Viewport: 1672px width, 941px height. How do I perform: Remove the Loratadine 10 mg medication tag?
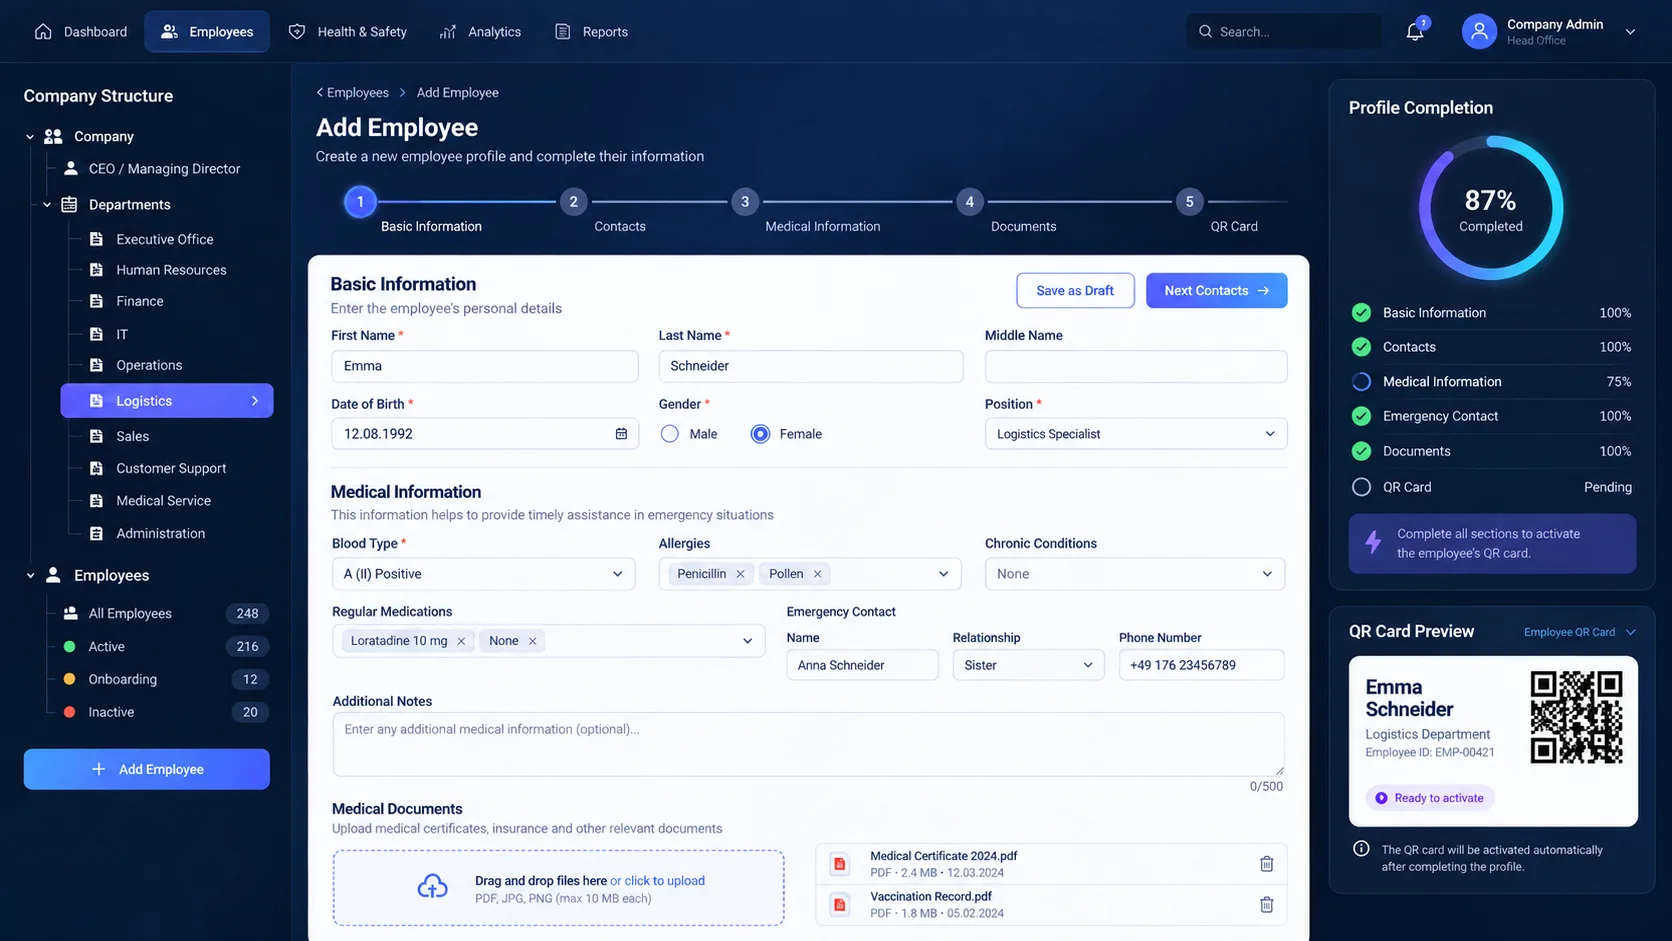pos(461,641)
